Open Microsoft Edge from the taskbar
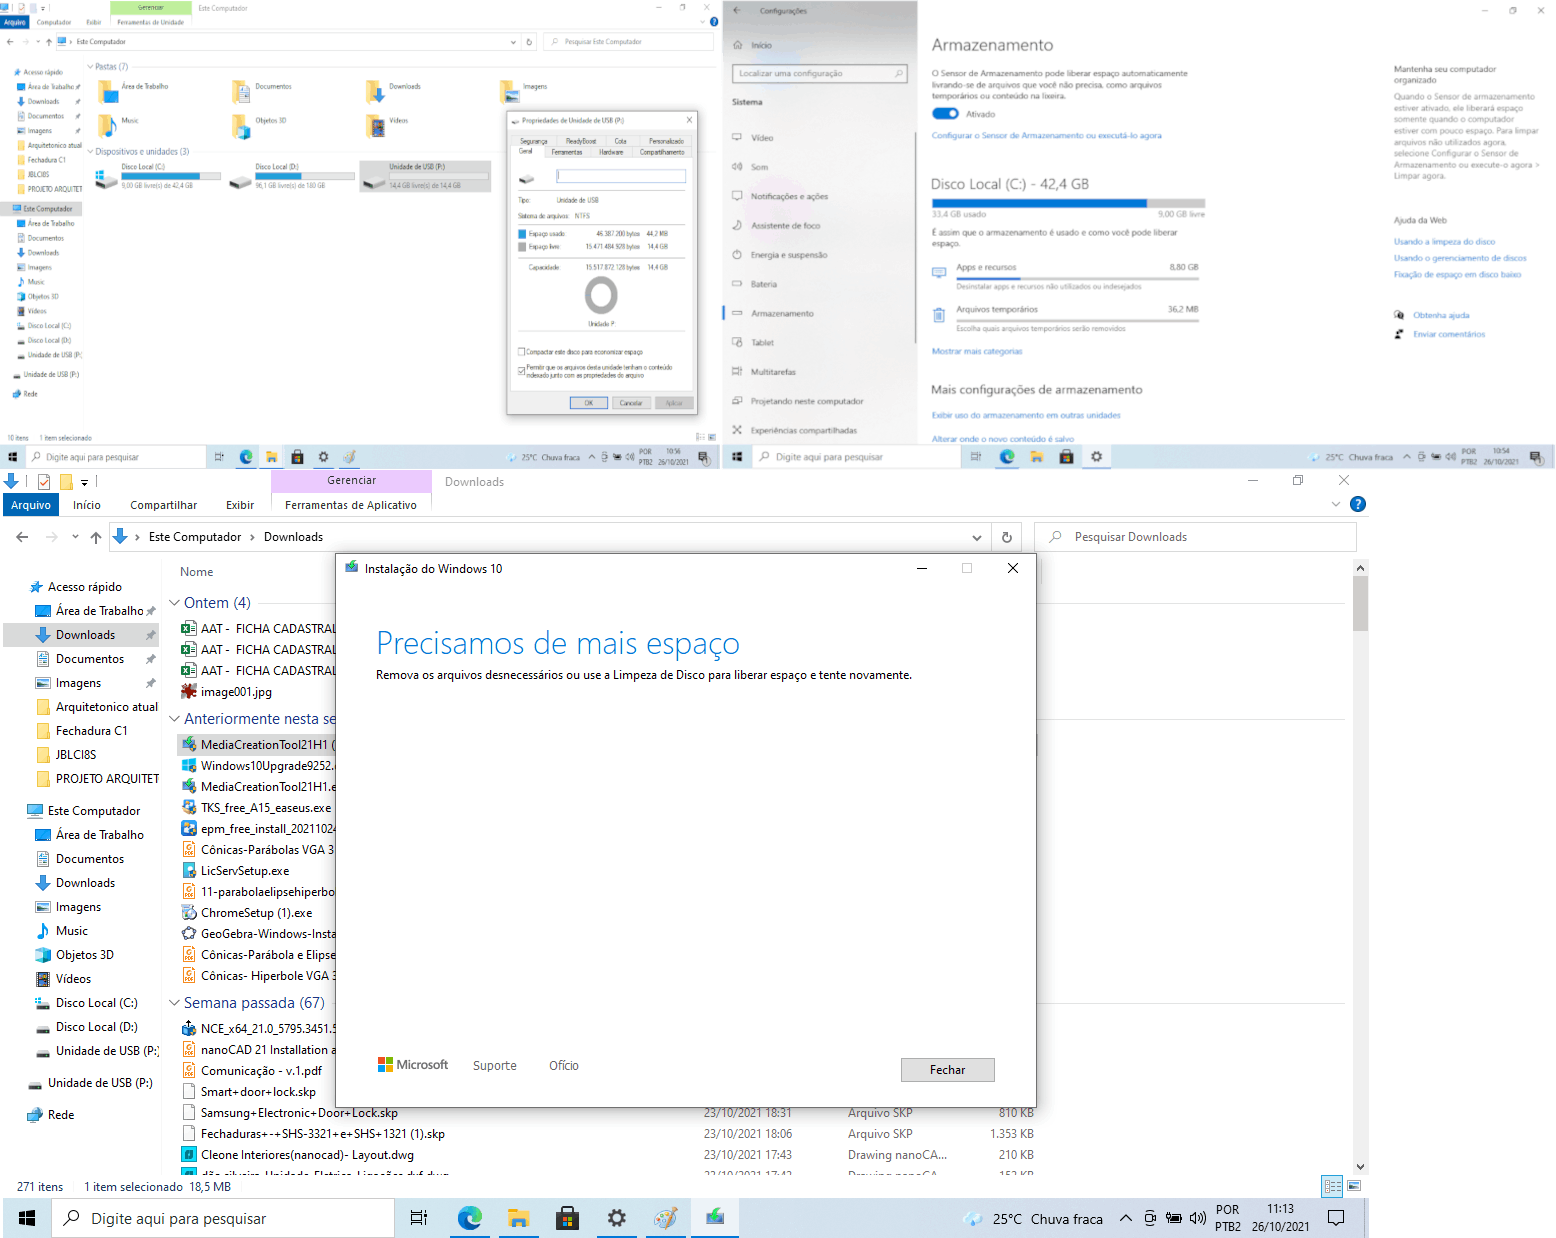 (470, 1218)
